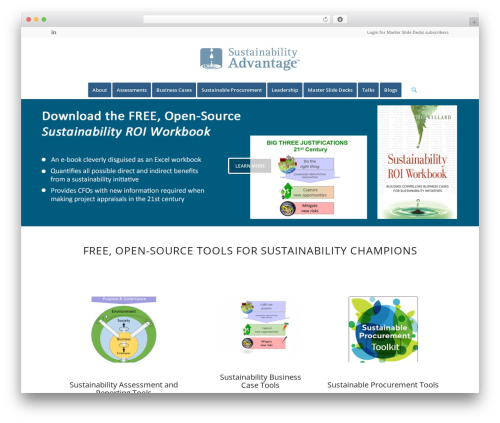This screenshot has height=423, width=500.
Task: Click the Big Three Justifications slide image
Action: (308, 177)
